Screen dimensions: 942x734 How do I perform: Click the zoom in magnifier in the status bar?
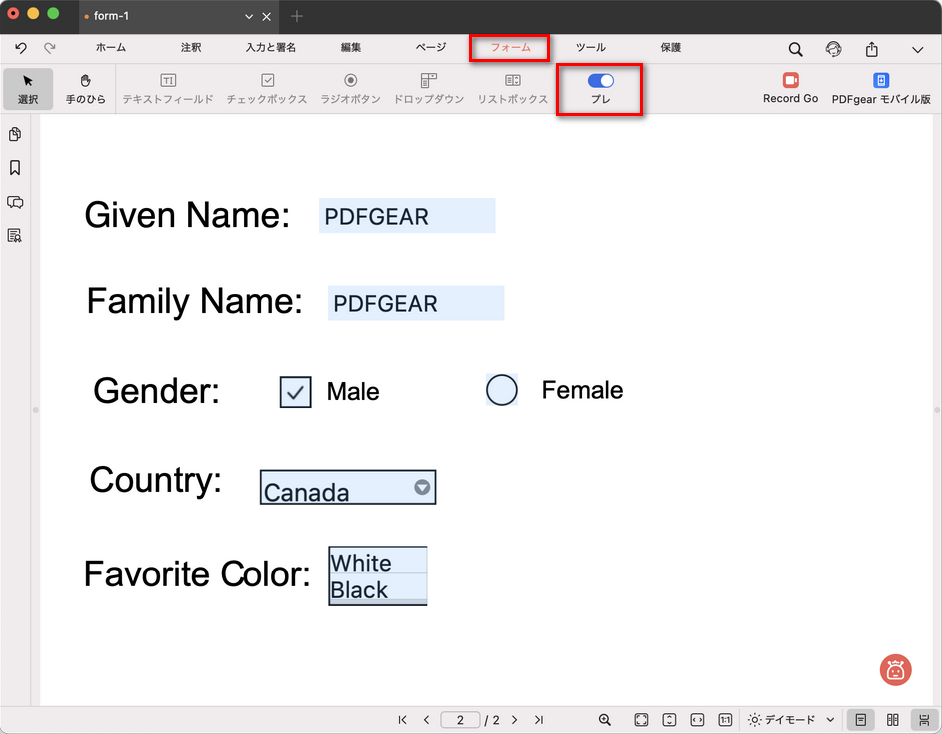(x=605, y=720)
